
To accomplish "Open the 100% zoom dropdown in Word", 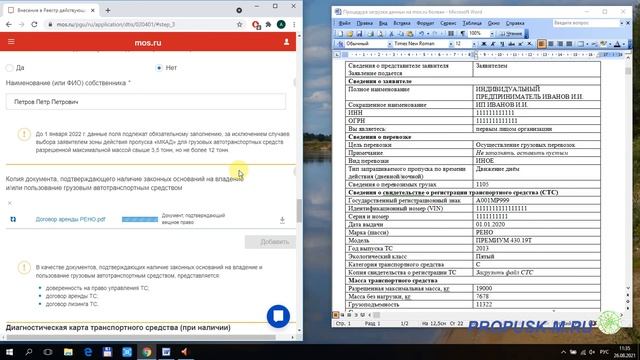I will [492, 33].
